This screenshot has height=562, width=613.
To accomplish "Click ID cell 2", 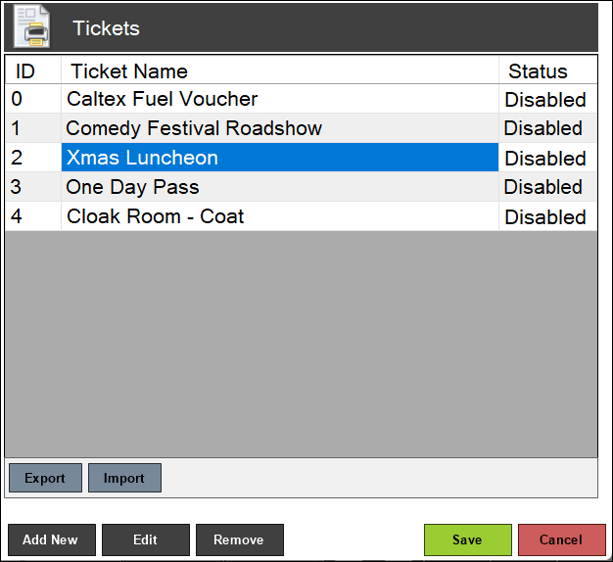I will click(33, 158).
